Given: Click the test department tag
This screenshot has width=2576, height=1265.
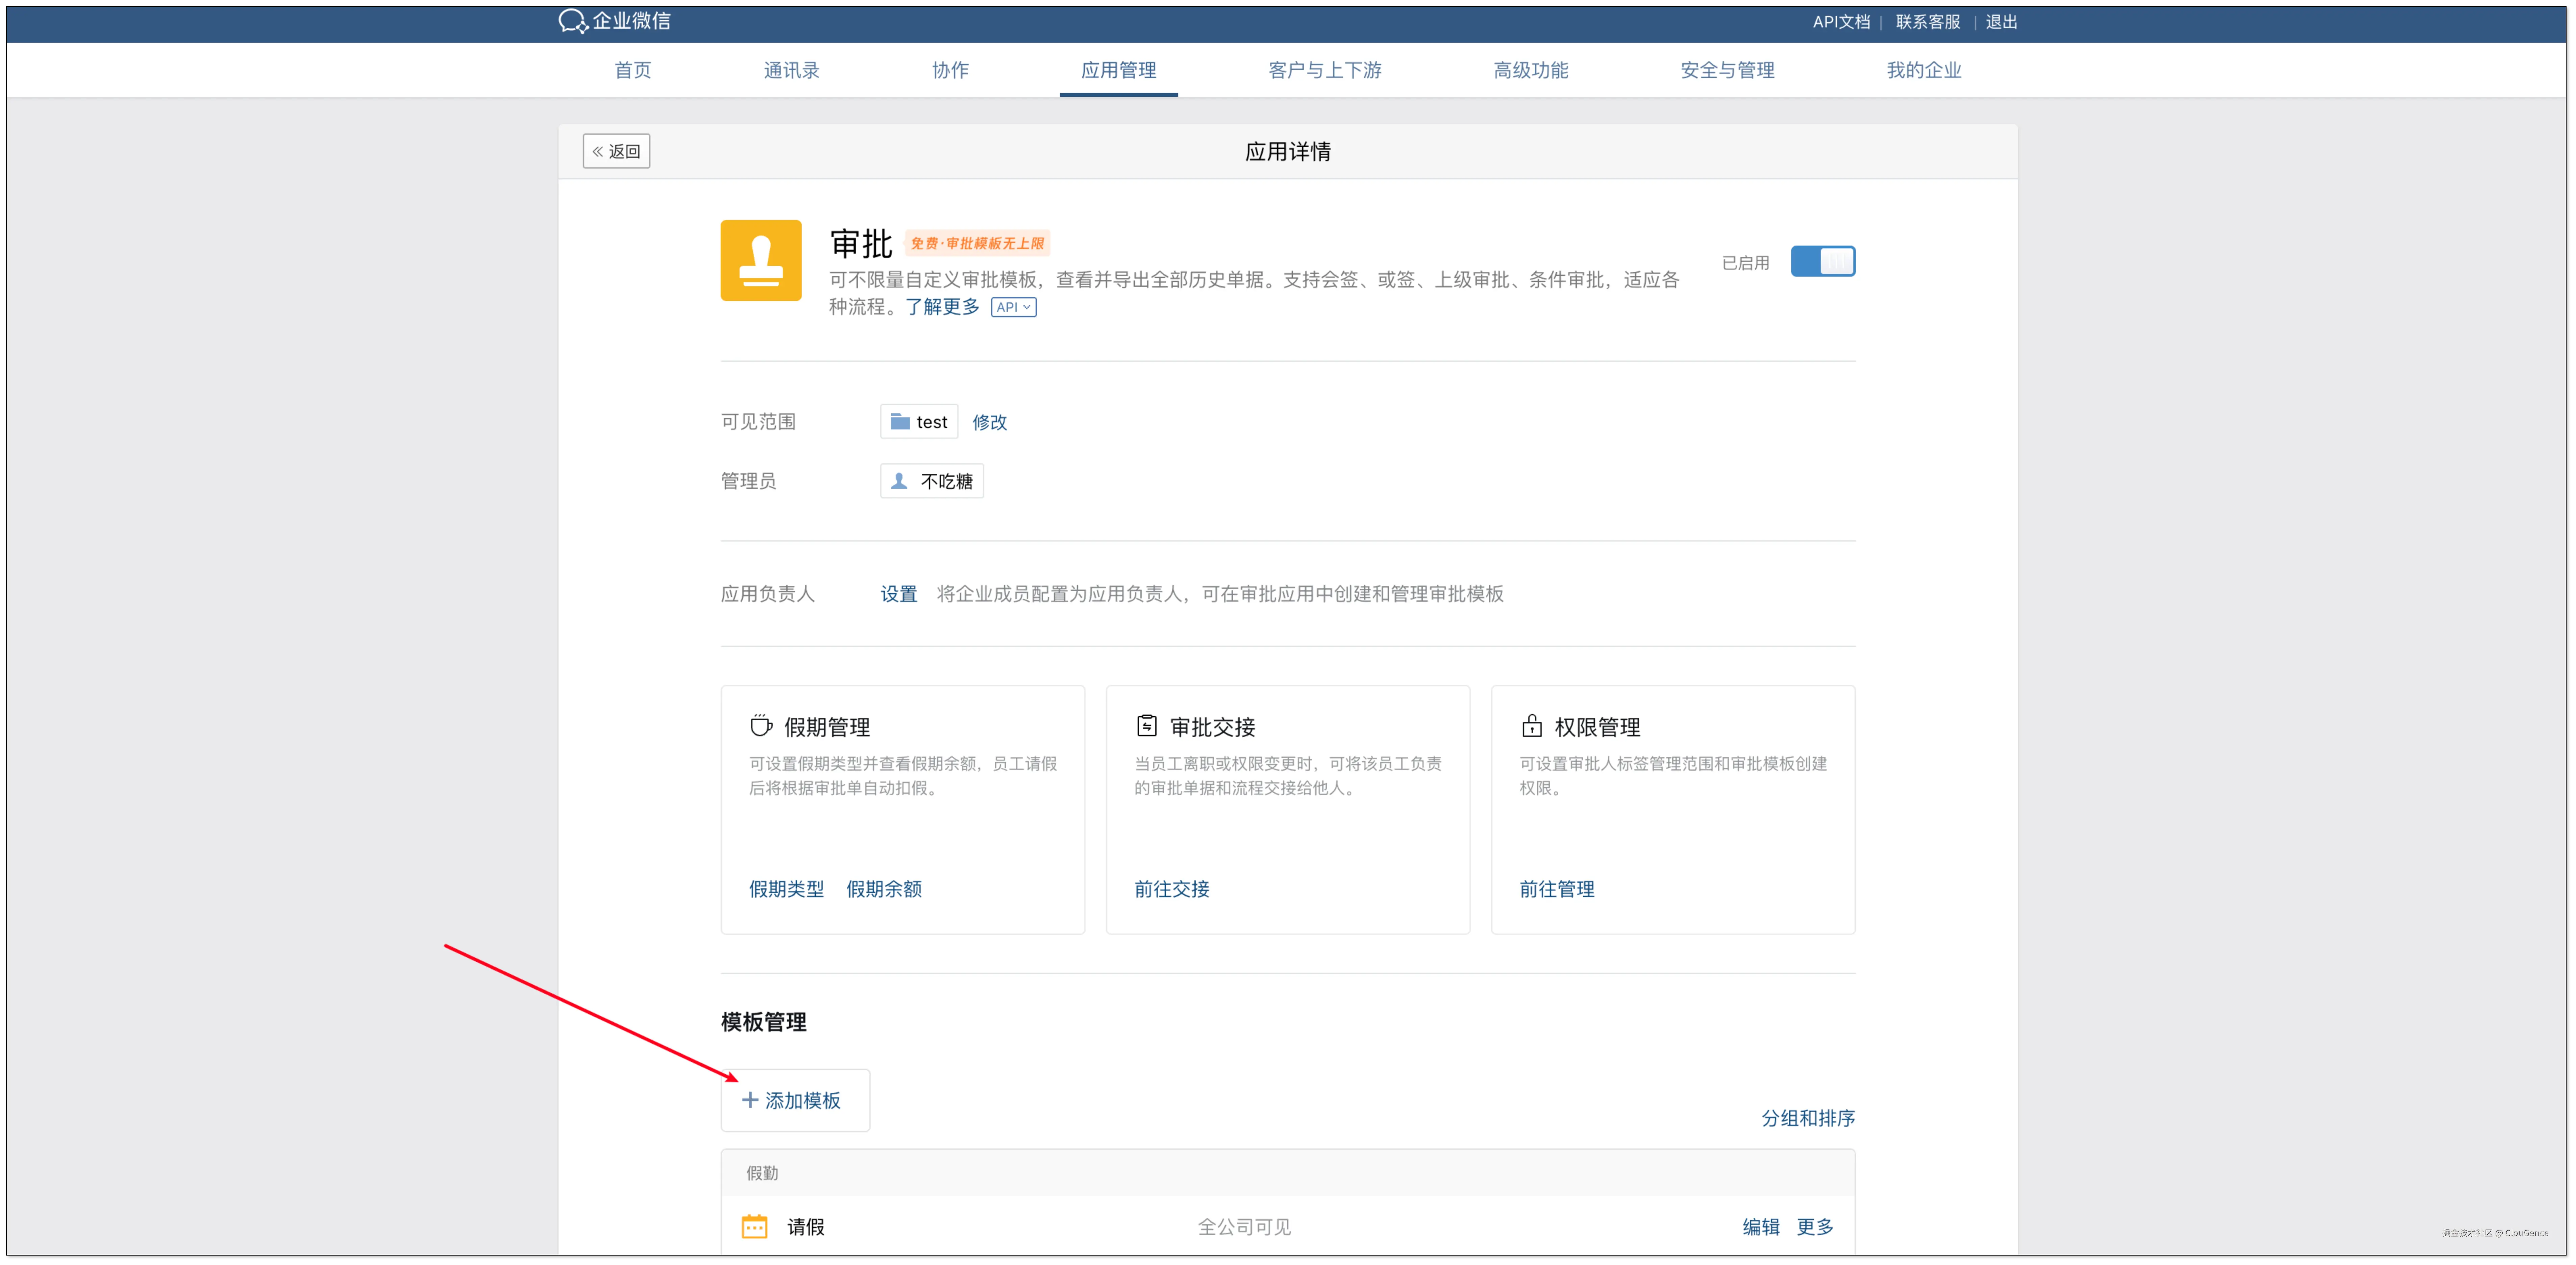Looking at the screenshot, I should tap(919, 422).
